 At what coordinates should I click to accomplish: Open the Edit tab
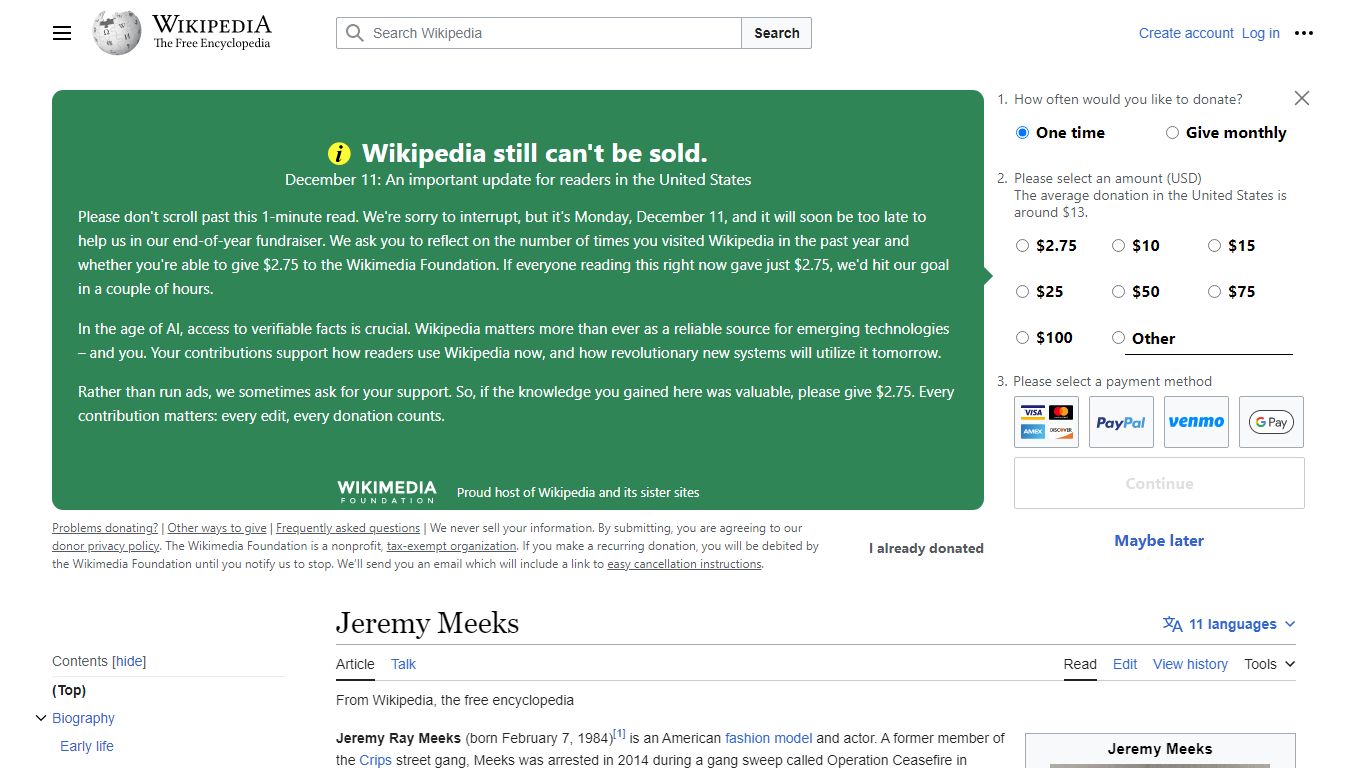pyautogui.click(x=1125, y=664)
